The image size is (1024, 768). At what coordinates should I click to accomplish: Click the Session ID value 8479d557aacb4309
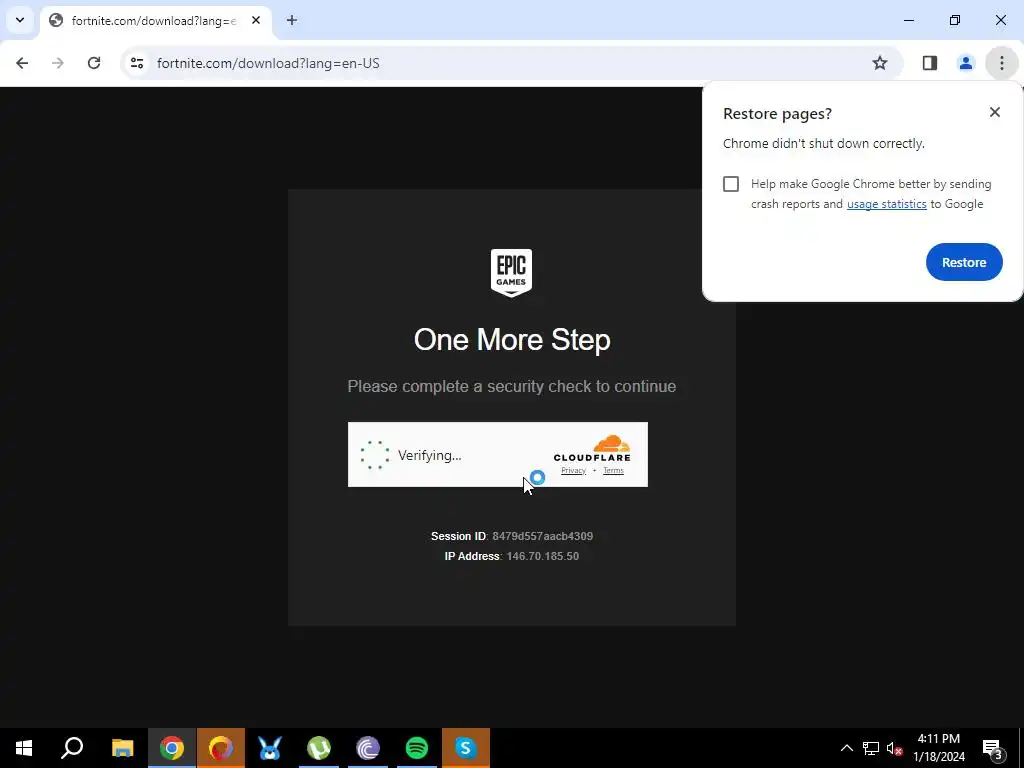click(x=543, y=536)
